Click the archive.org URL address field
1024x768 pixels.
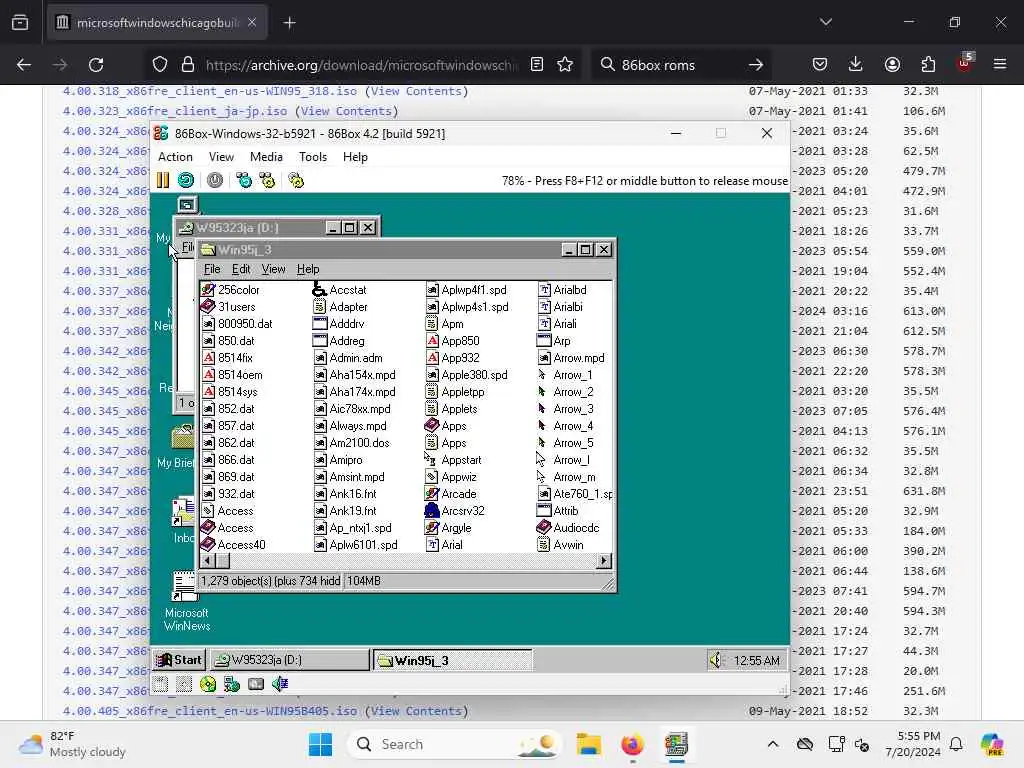coord(361,65)
